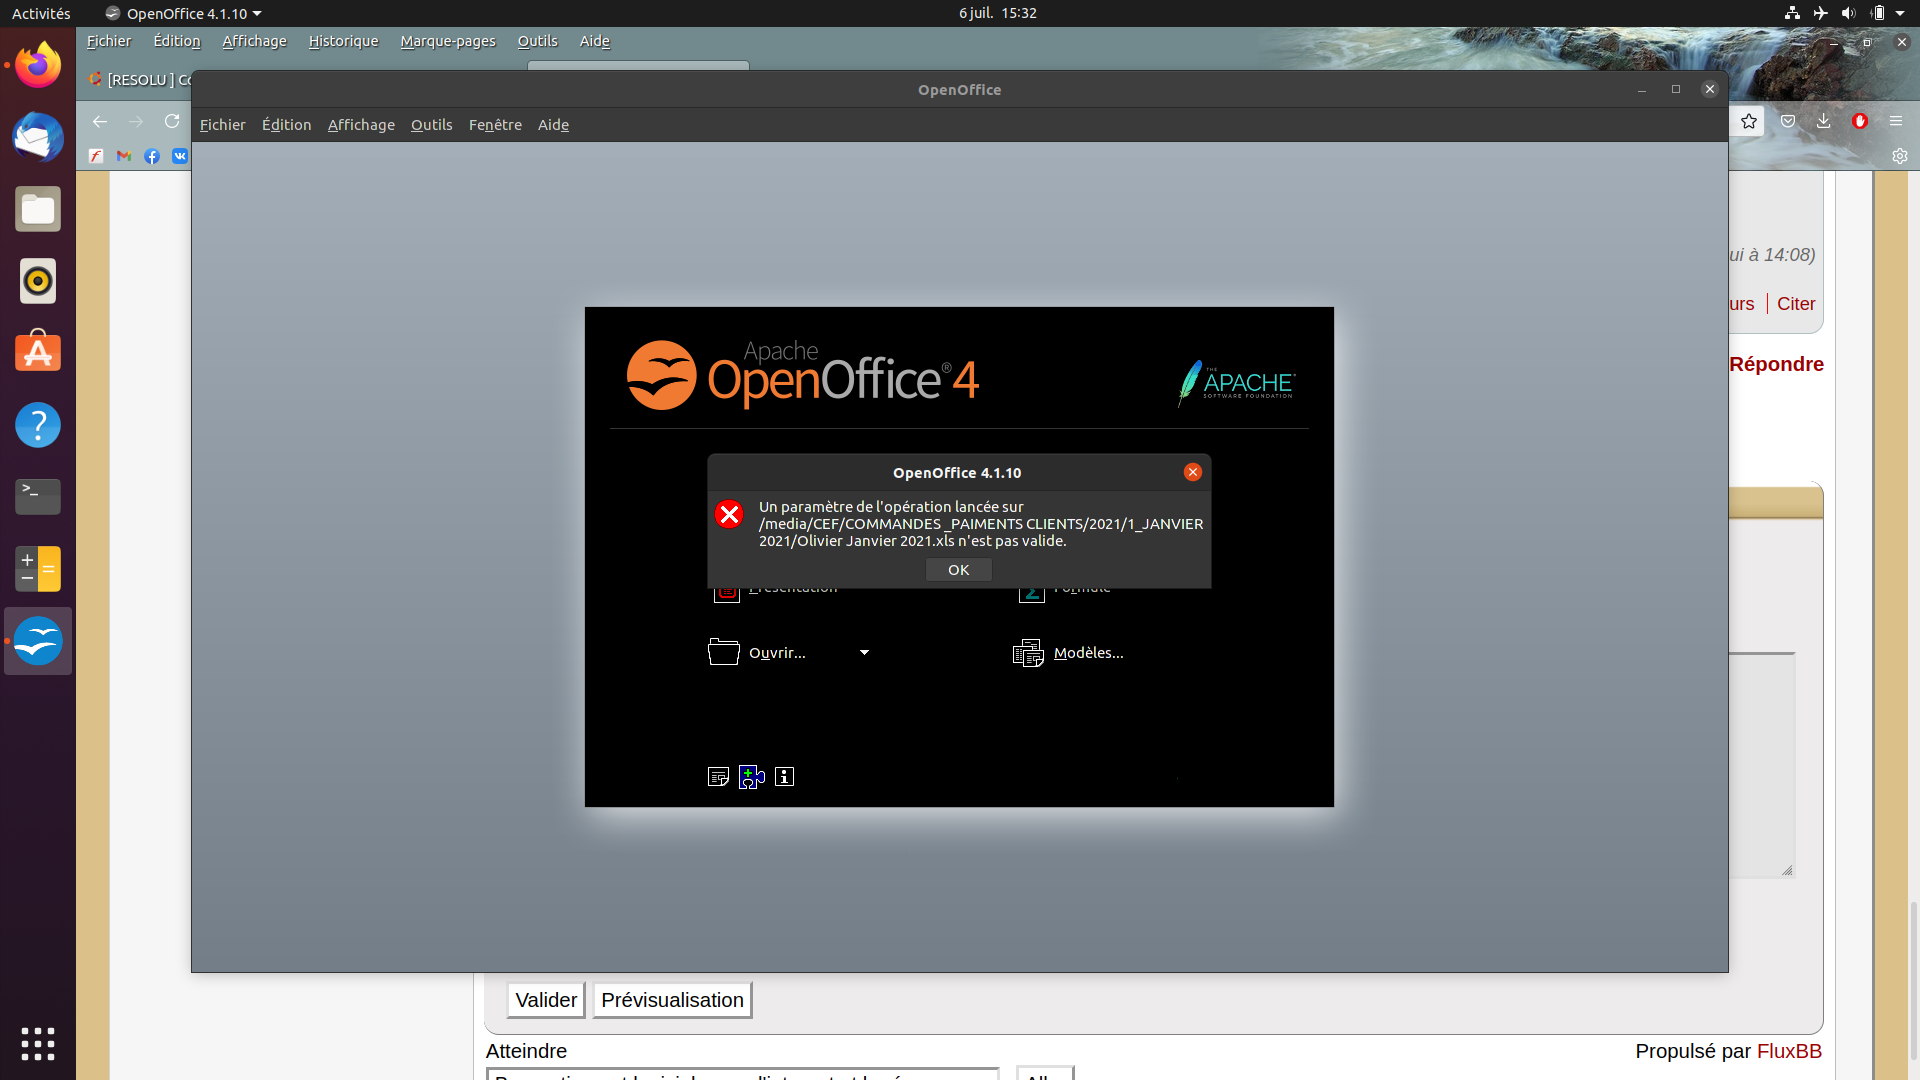This screenshot has width=1920, height=1080.
Task: Expand the system status menu arrow
Action: pos(1900,13)
